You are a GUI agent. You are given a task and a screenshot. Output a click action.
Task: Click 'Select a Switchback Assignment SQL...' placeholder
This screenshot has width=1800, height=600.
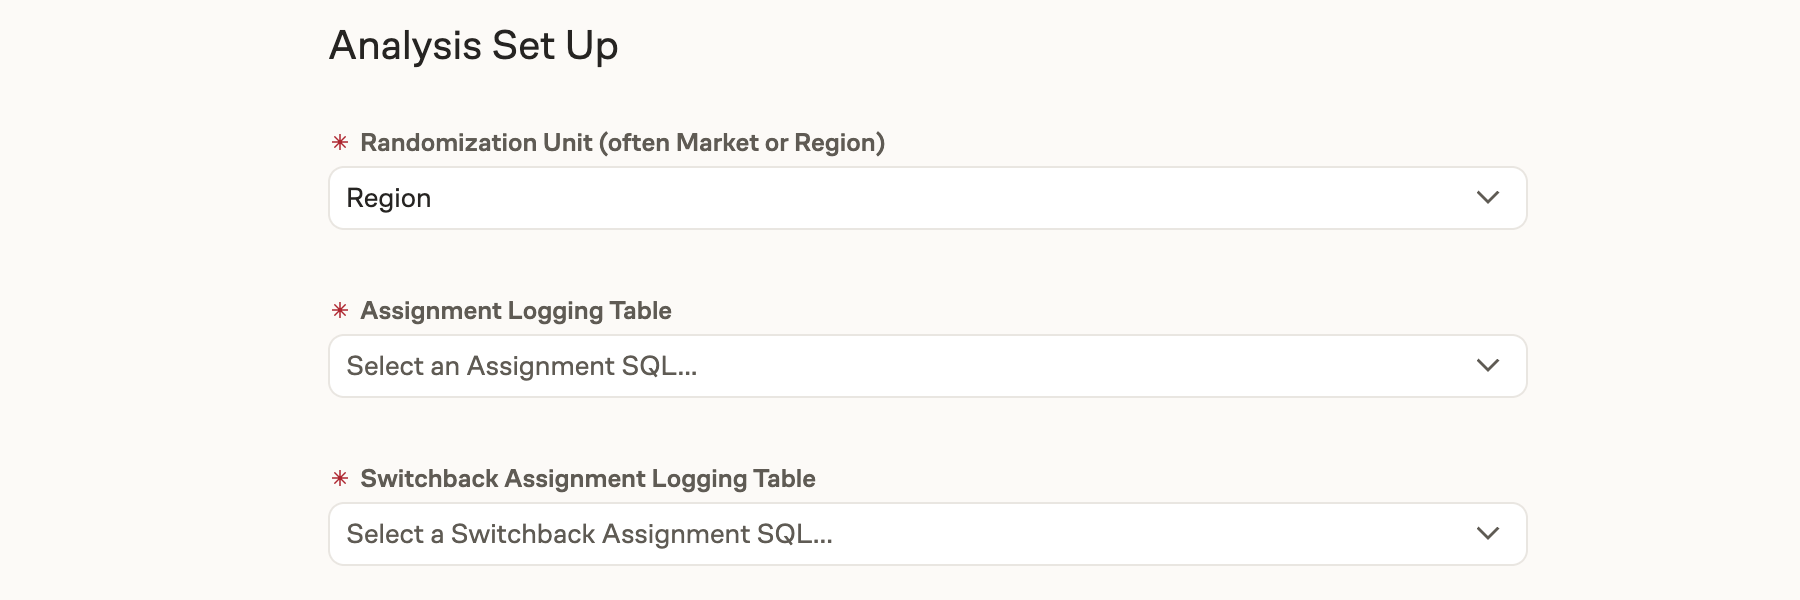[589, 534]
